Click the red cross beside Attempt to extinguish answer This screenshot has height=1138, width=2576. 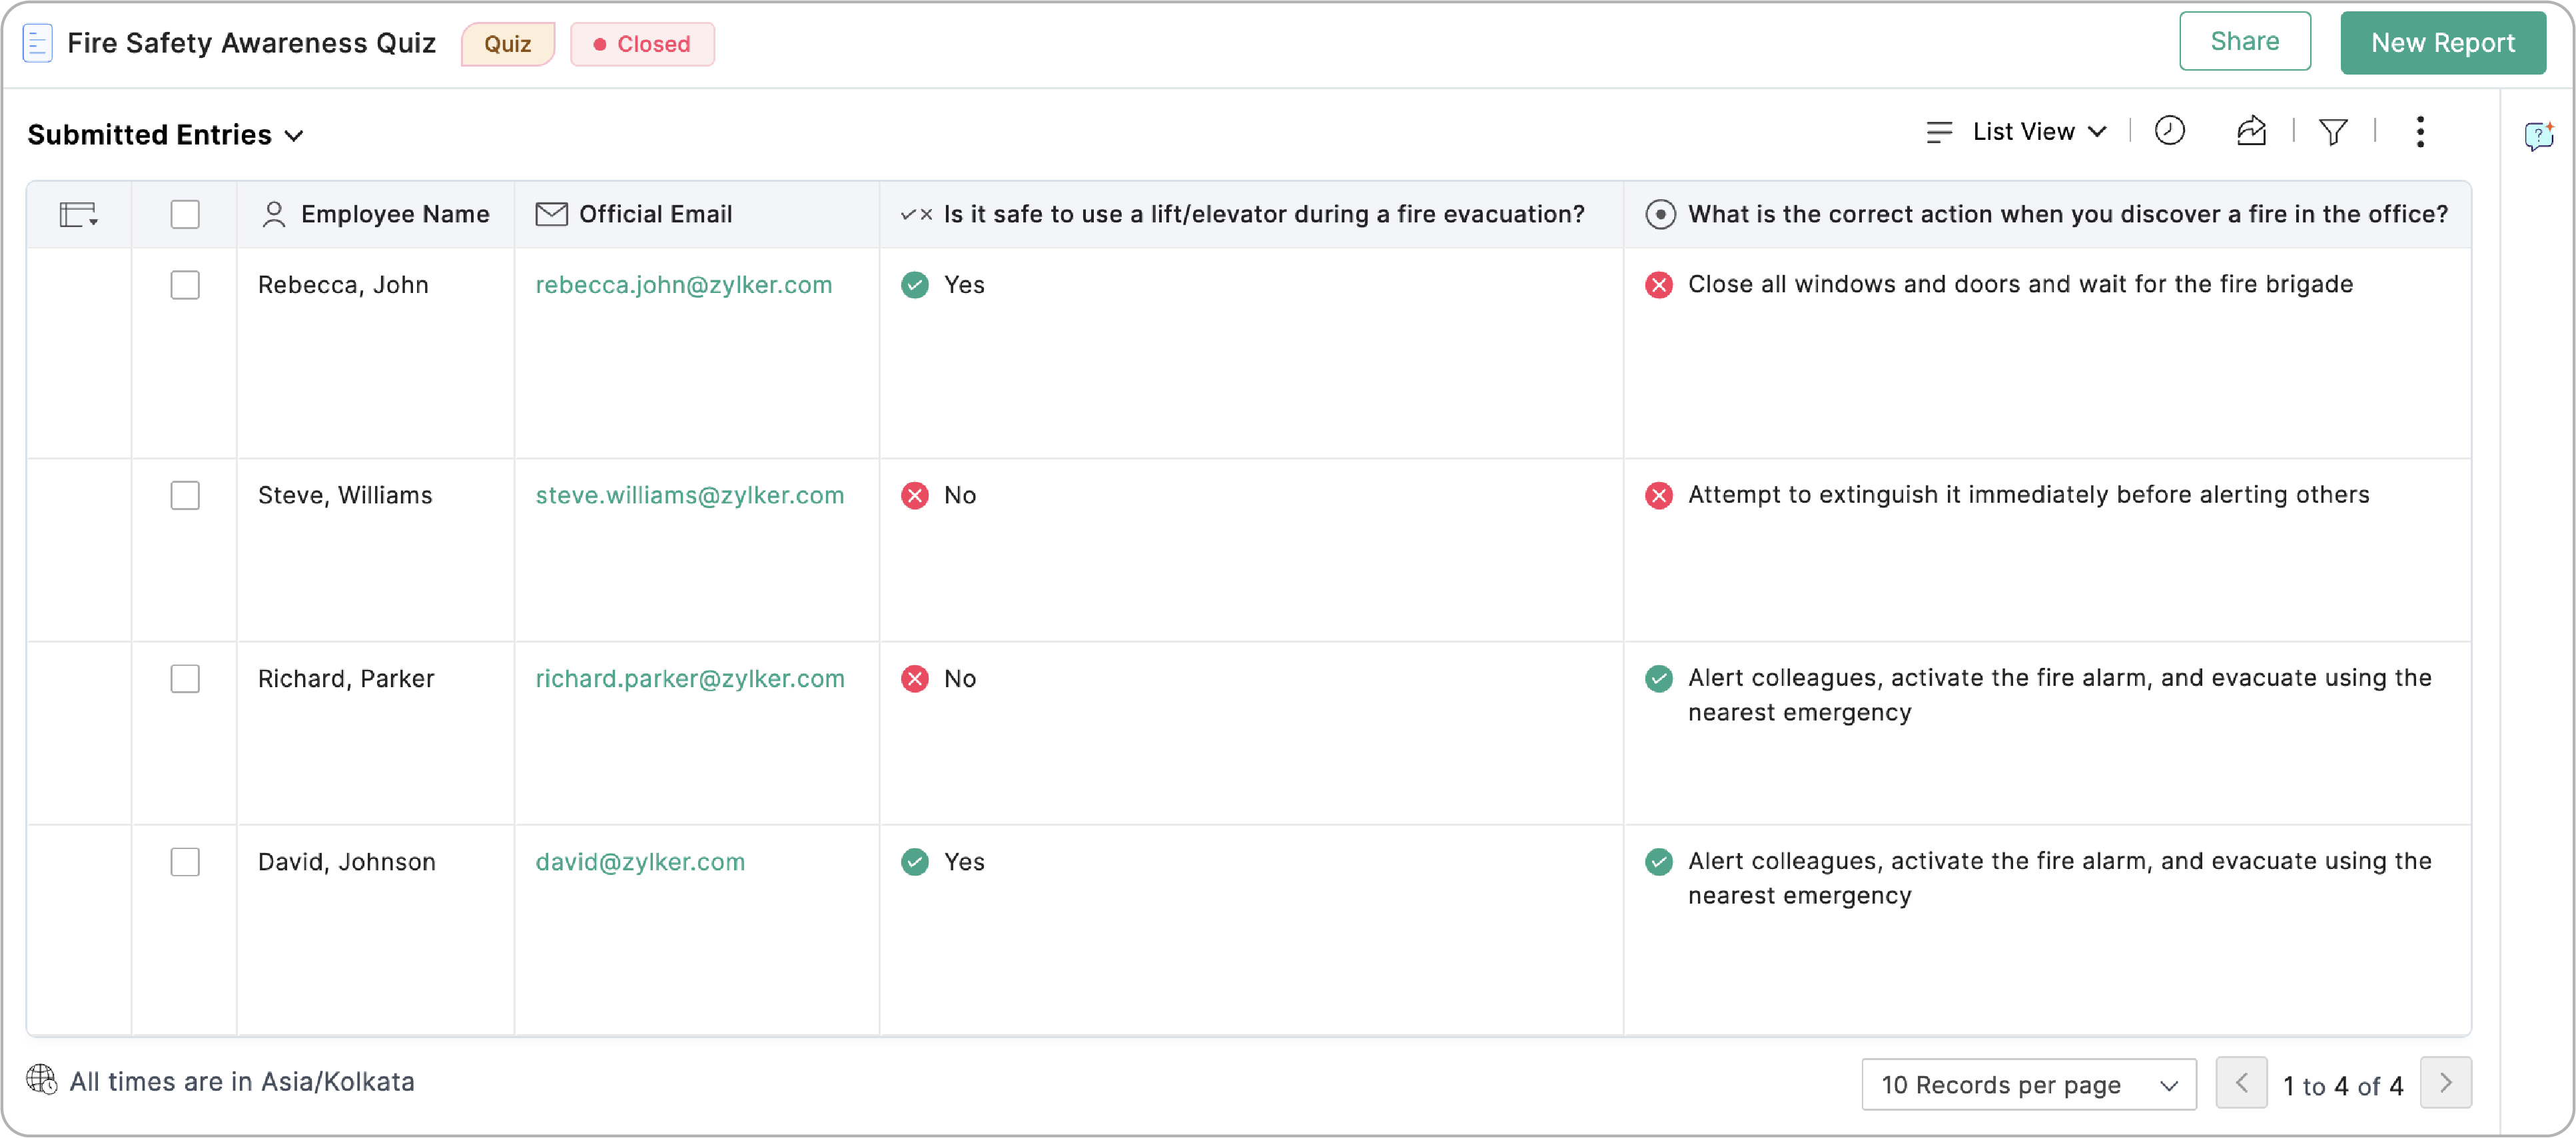(1658, 496)
